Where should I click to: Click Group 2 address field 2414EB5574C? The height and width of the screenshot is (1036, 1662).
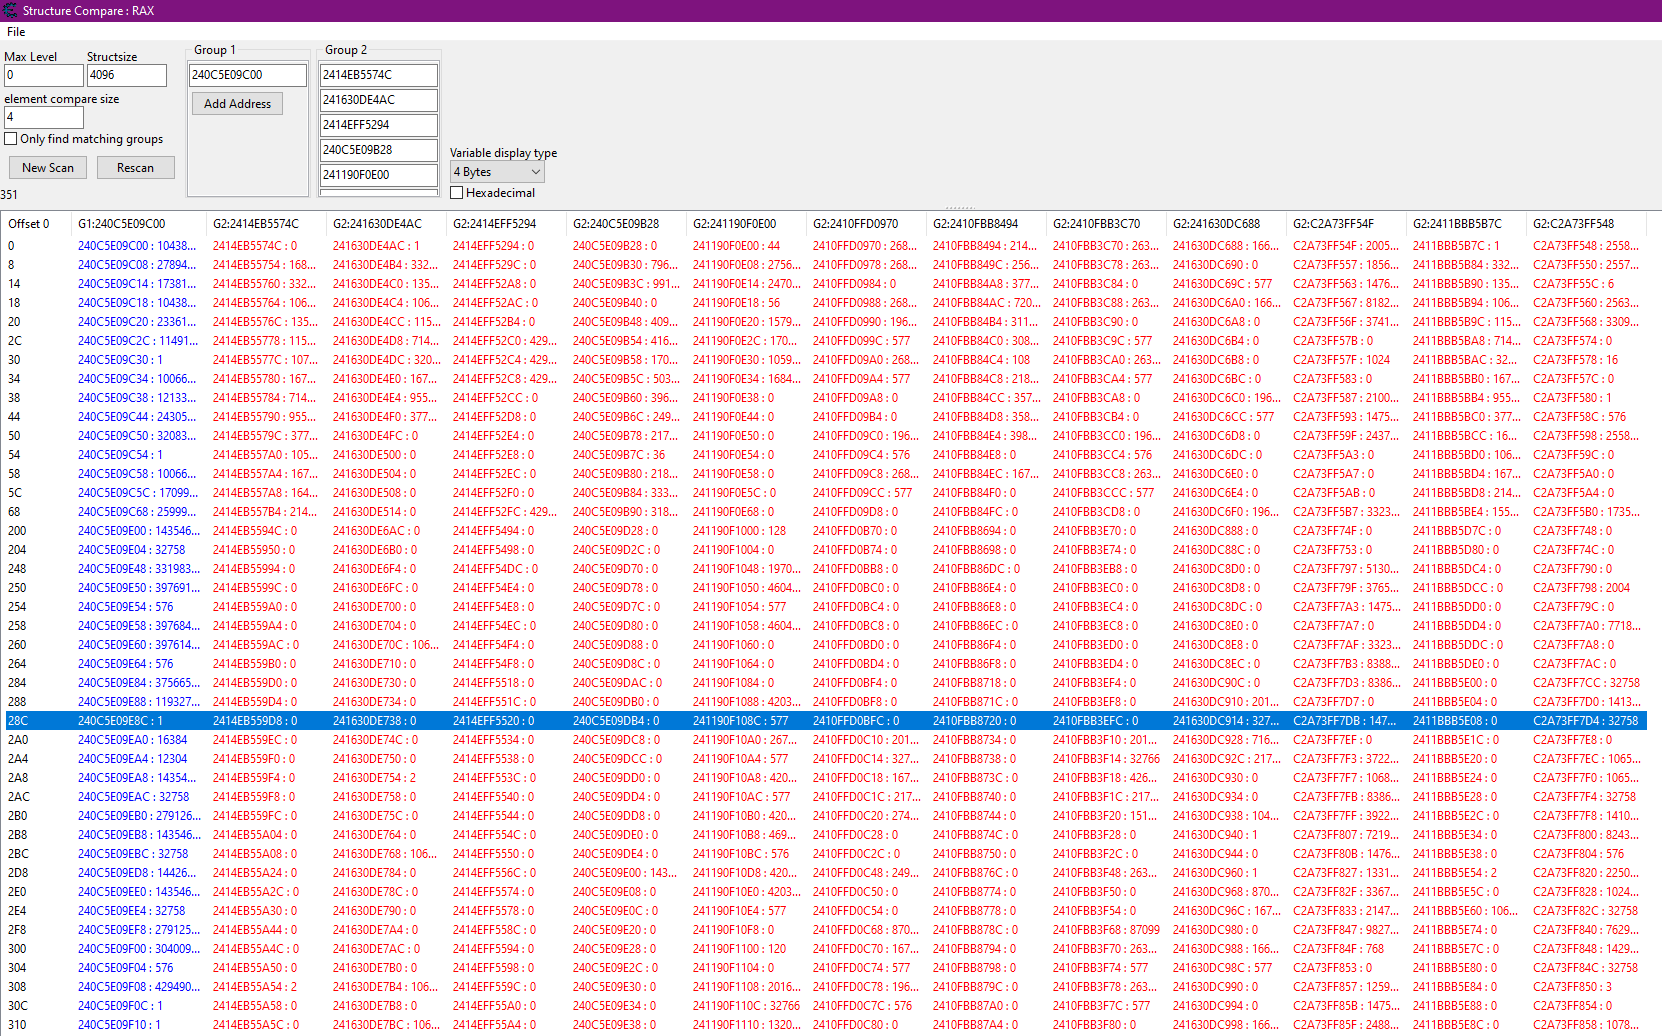(x=378, y=75)
